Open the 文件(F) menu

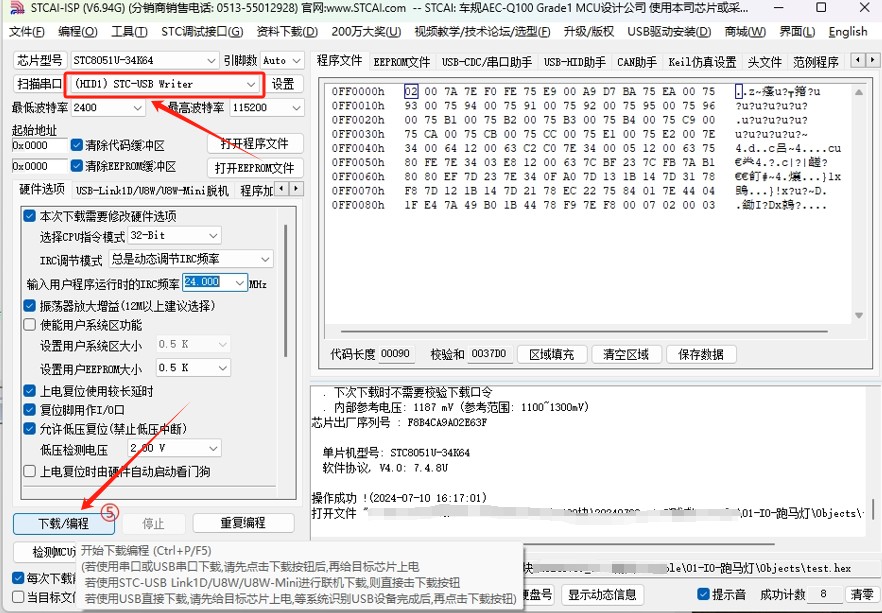point(26,32)
